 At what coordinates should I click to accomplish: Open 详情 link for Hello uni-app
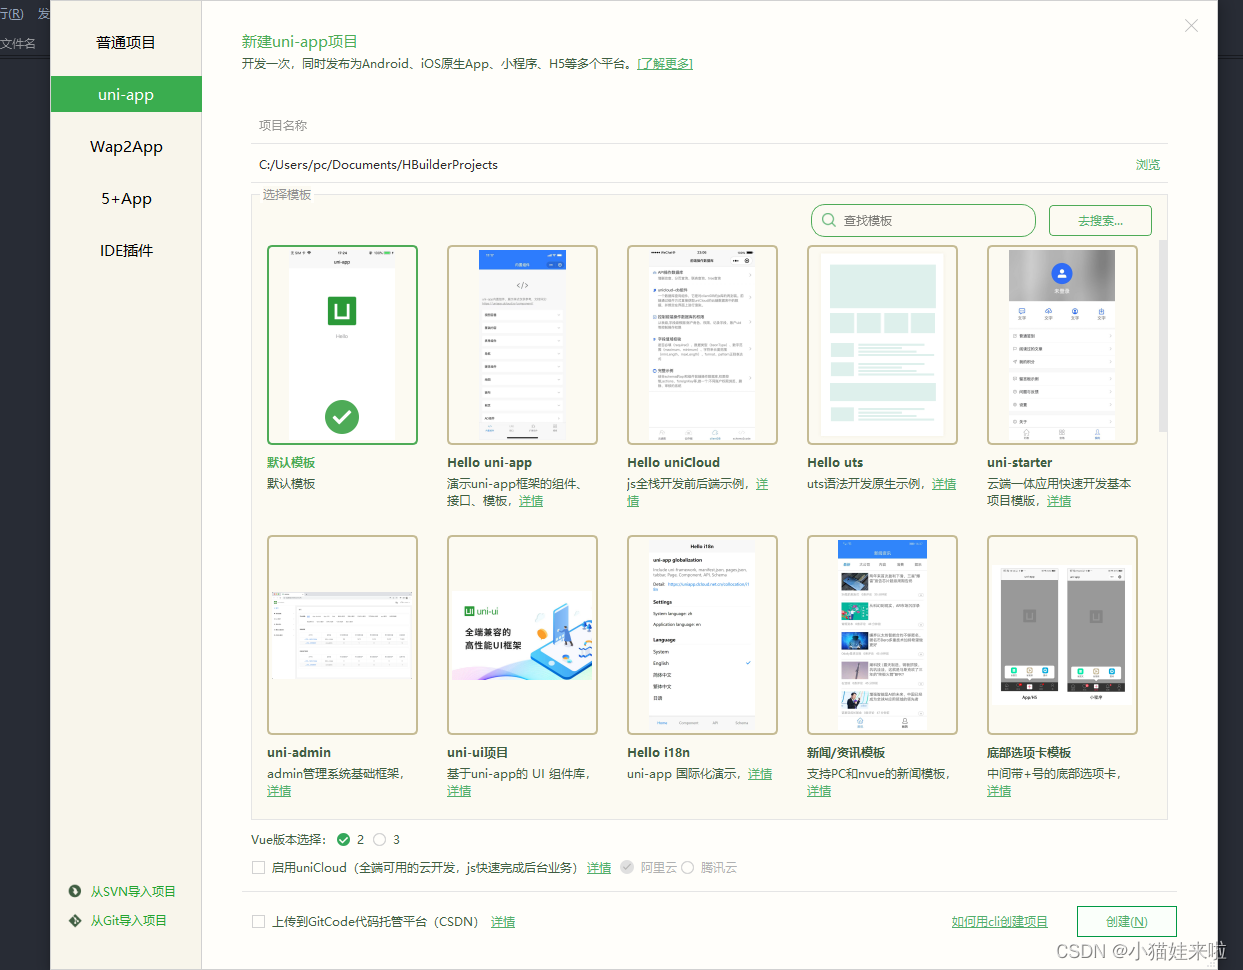point(531,501)
